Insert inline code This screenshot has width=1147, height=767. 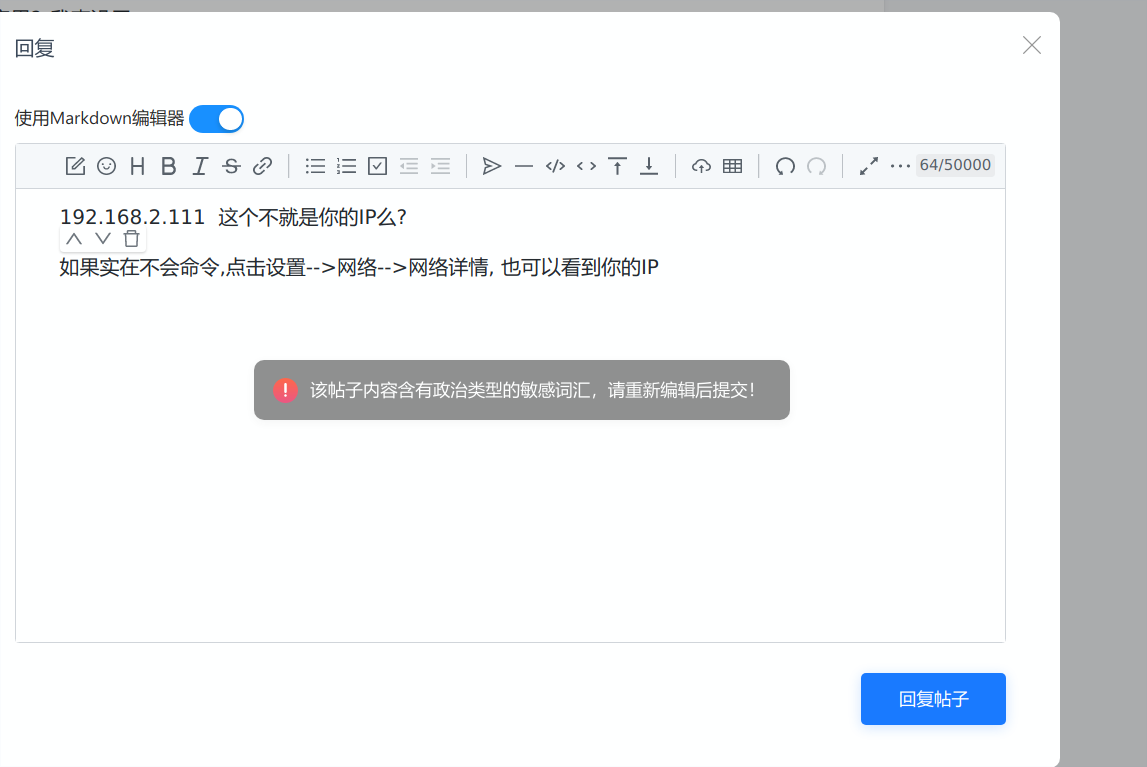[x=587, y=167]
